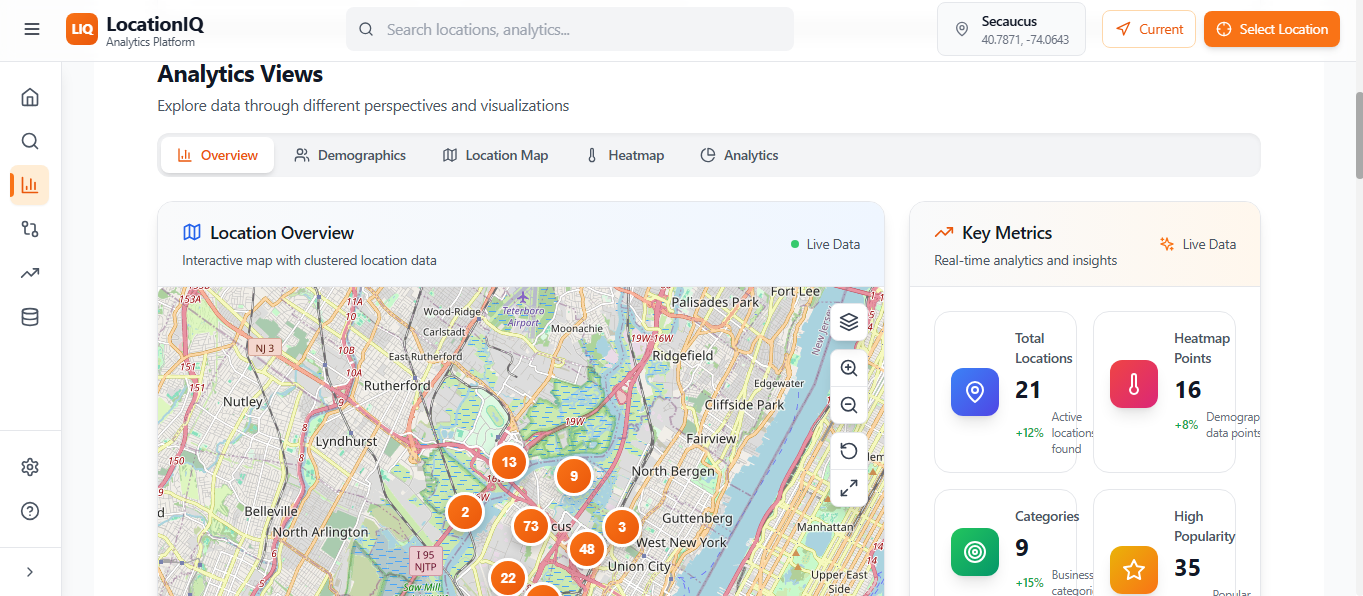Click the map layers icon
This screenshot has width=1363, height=596.
849,322
